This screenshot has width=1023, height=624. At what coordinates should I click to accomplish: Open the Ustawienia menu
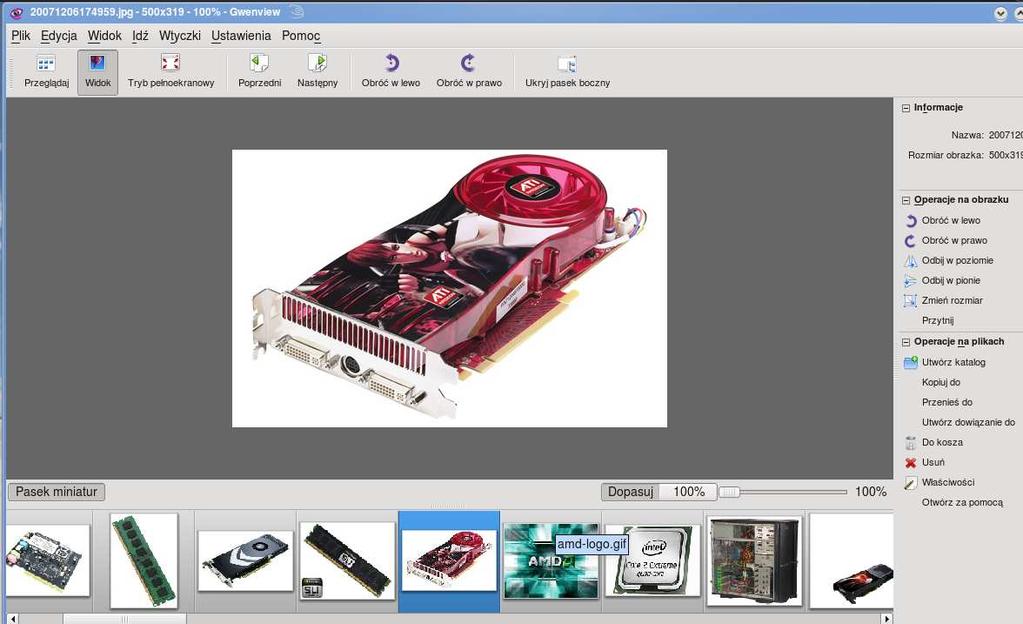click(x=241, y=35)
